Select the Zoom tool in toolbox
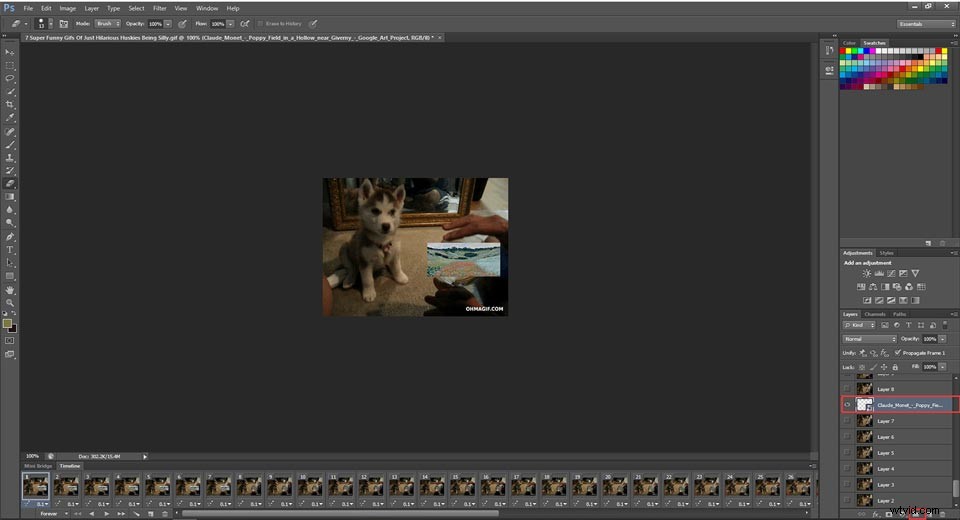 (10, 303)
